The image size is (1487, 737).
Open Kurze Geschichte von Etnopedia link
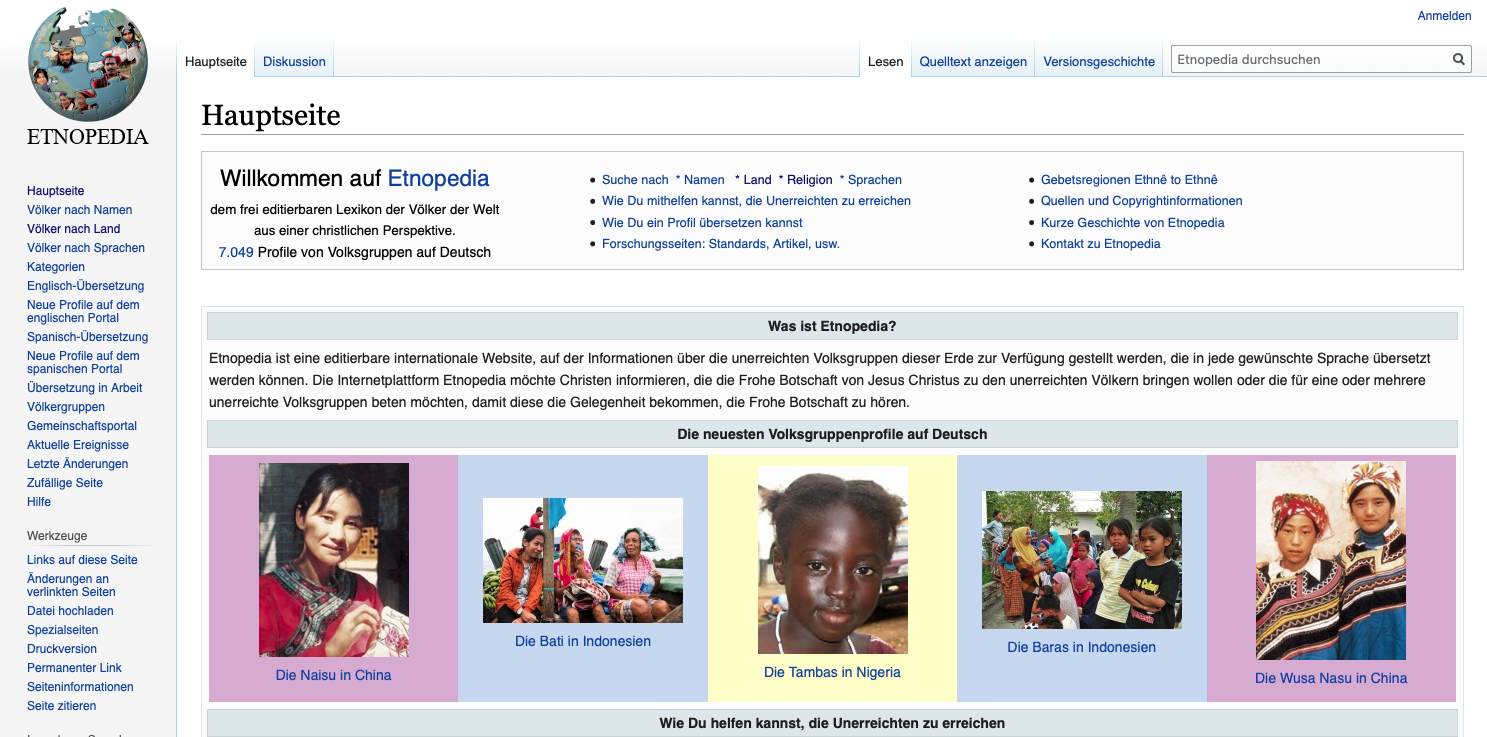1133,223
